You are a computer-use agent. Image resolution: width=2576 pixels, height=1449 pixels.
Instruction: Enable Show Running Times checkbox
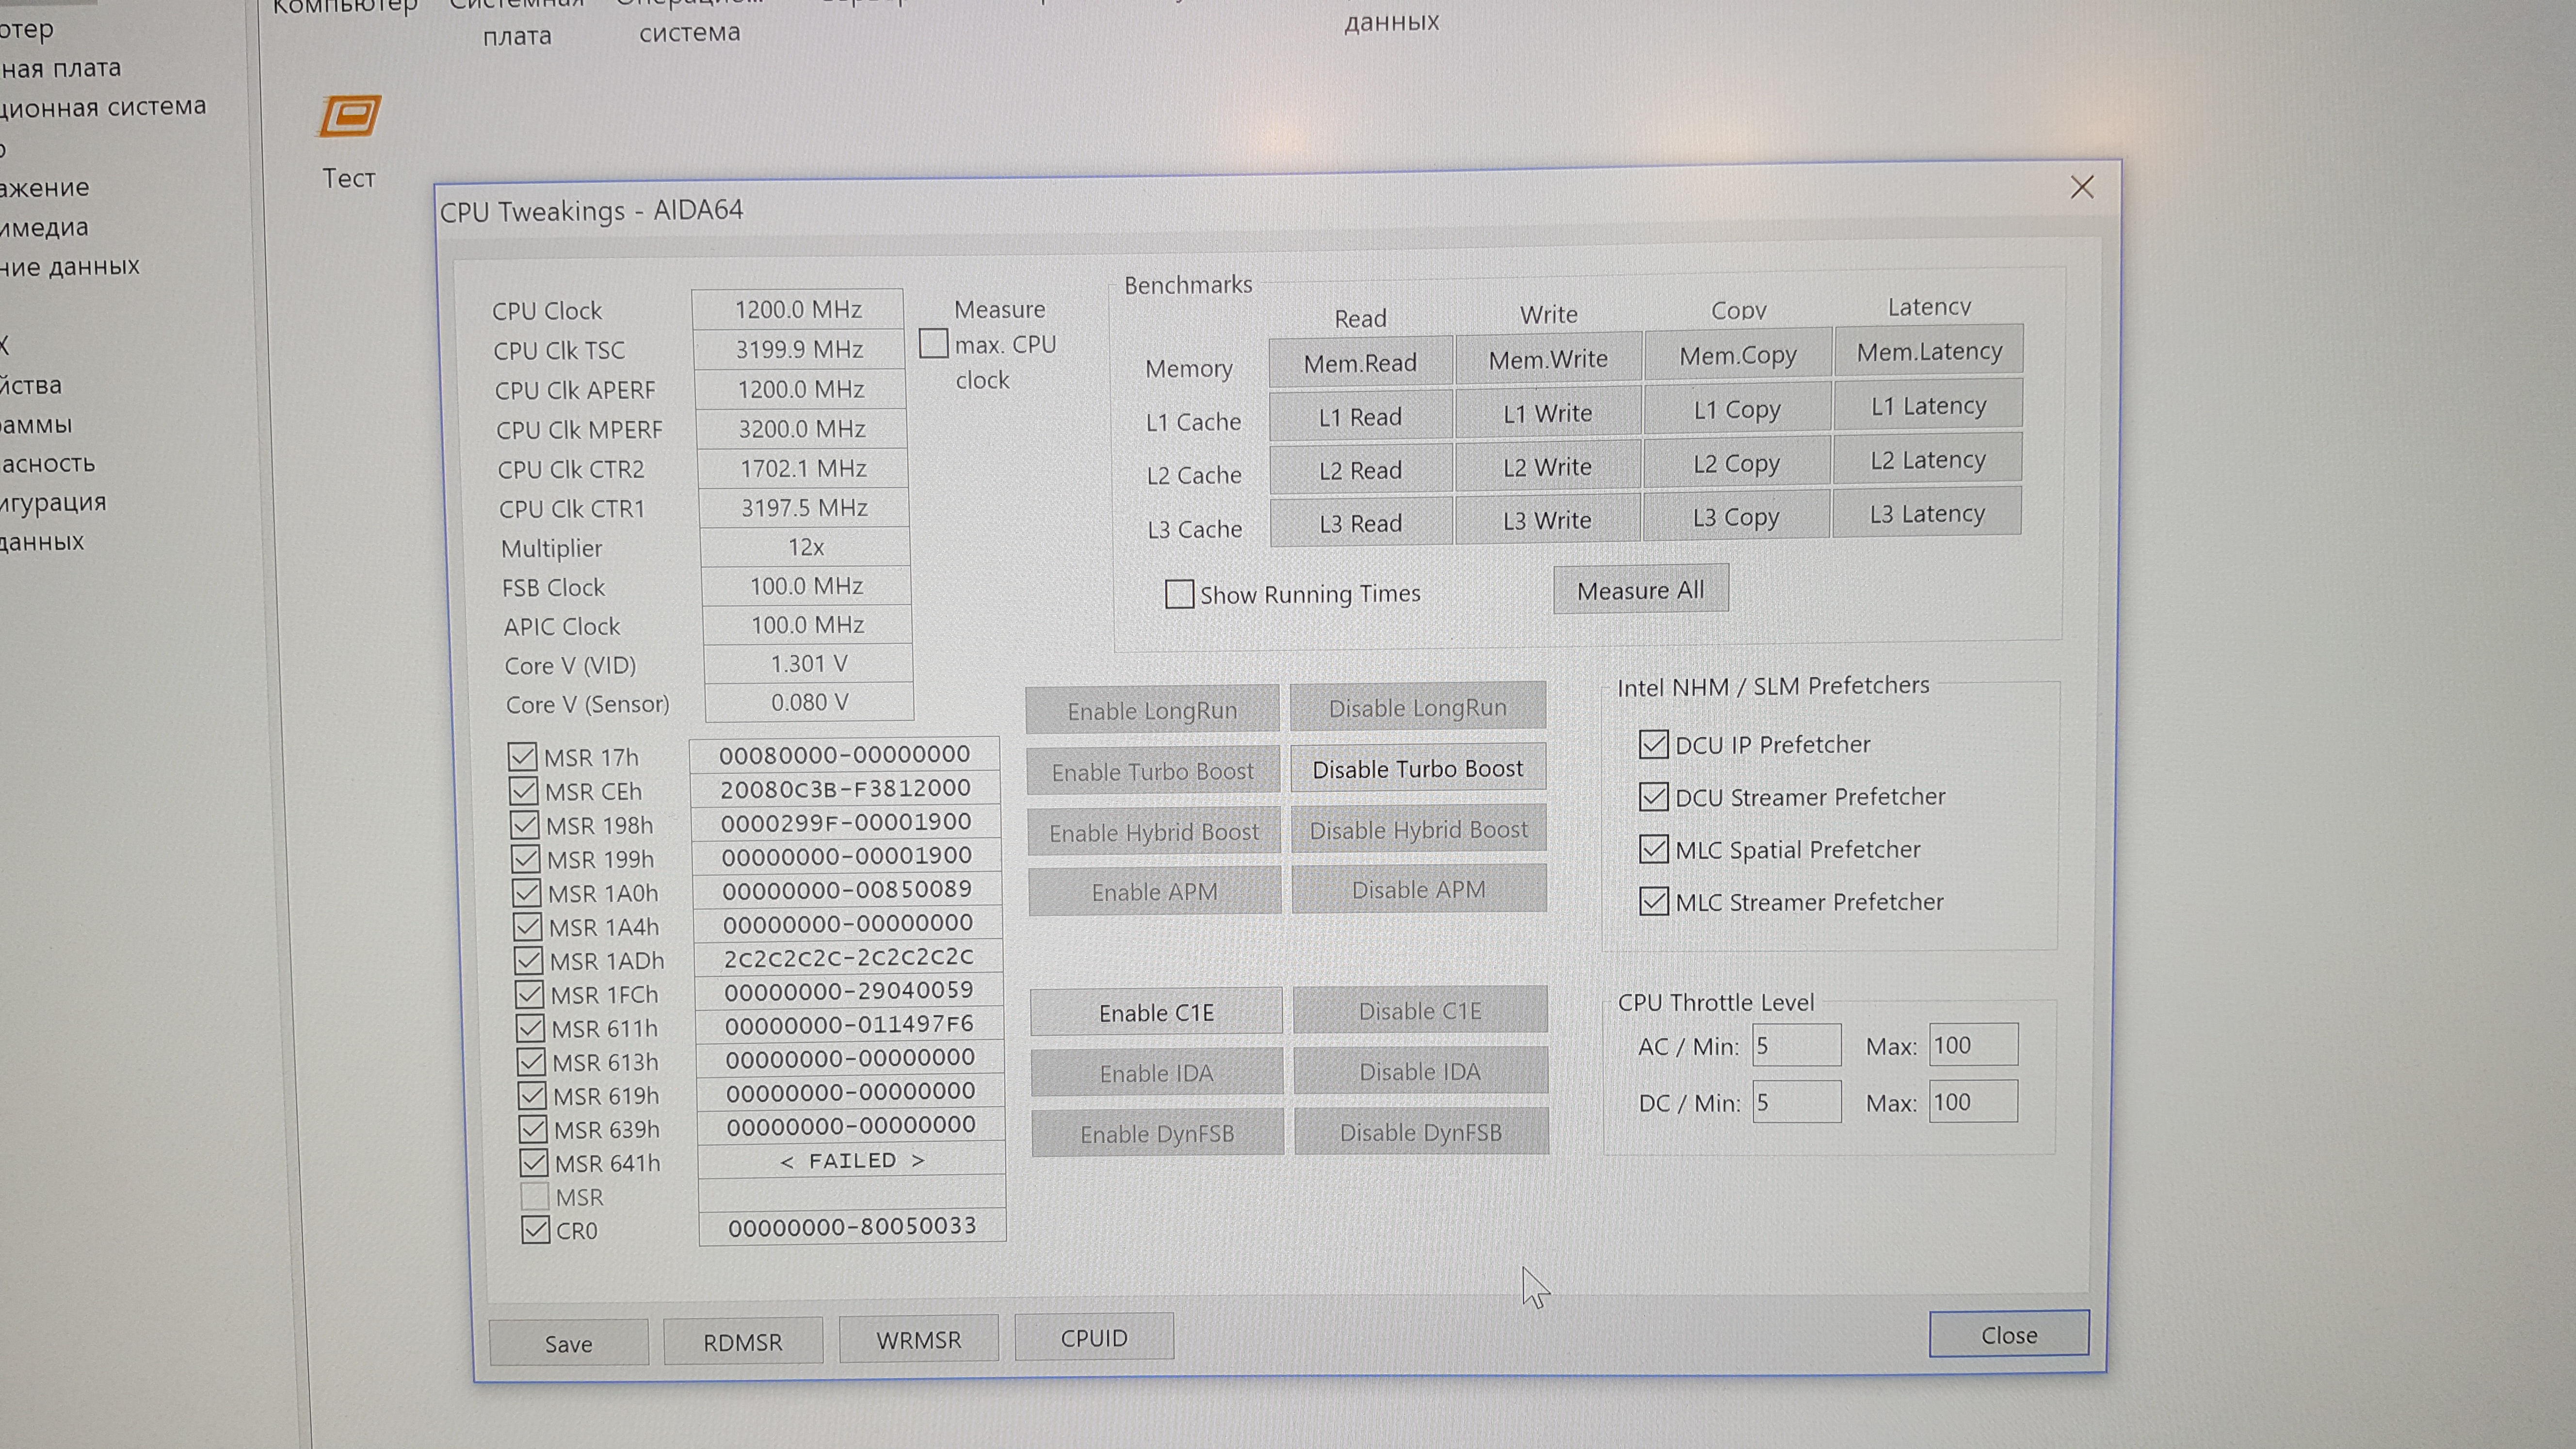coord(1180,594)
